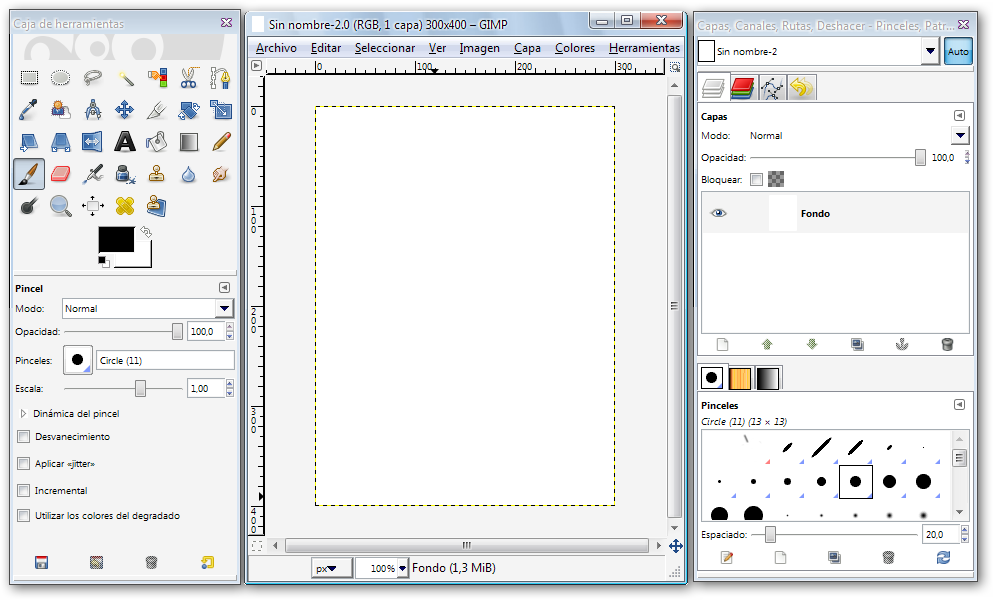Delete the layer with trash icon
Image resolution: width=993 pixels, height=600 pixels.
(946, 344)
